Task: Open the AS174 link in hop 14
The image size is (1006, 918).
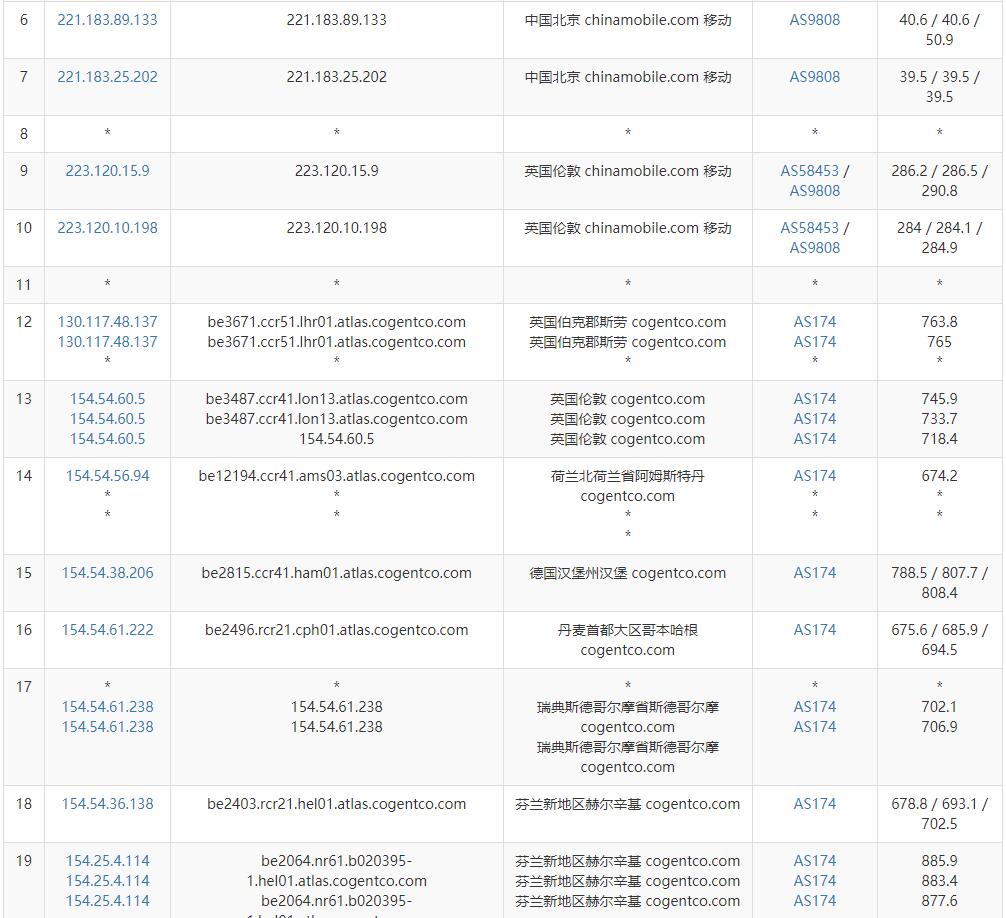Action: point(814,476)
